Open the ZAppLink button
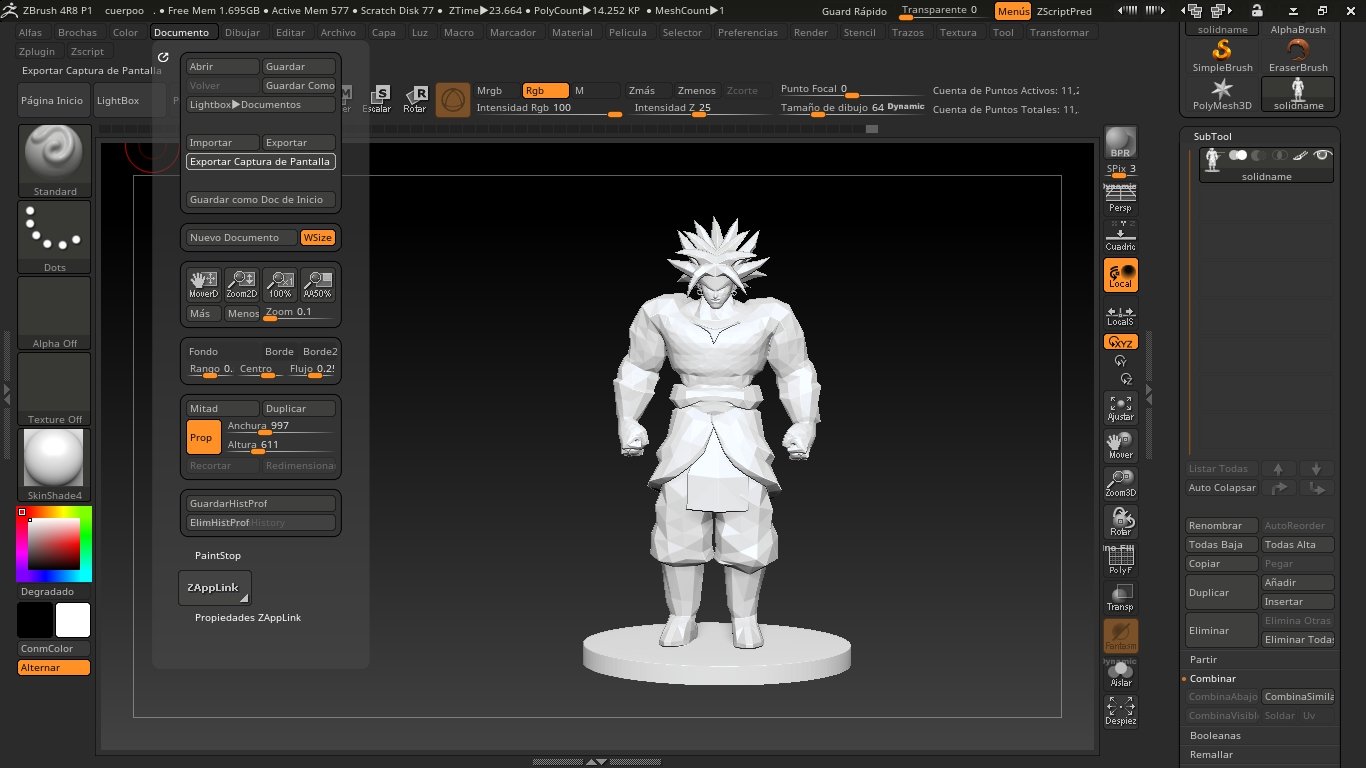 [215, 588]
